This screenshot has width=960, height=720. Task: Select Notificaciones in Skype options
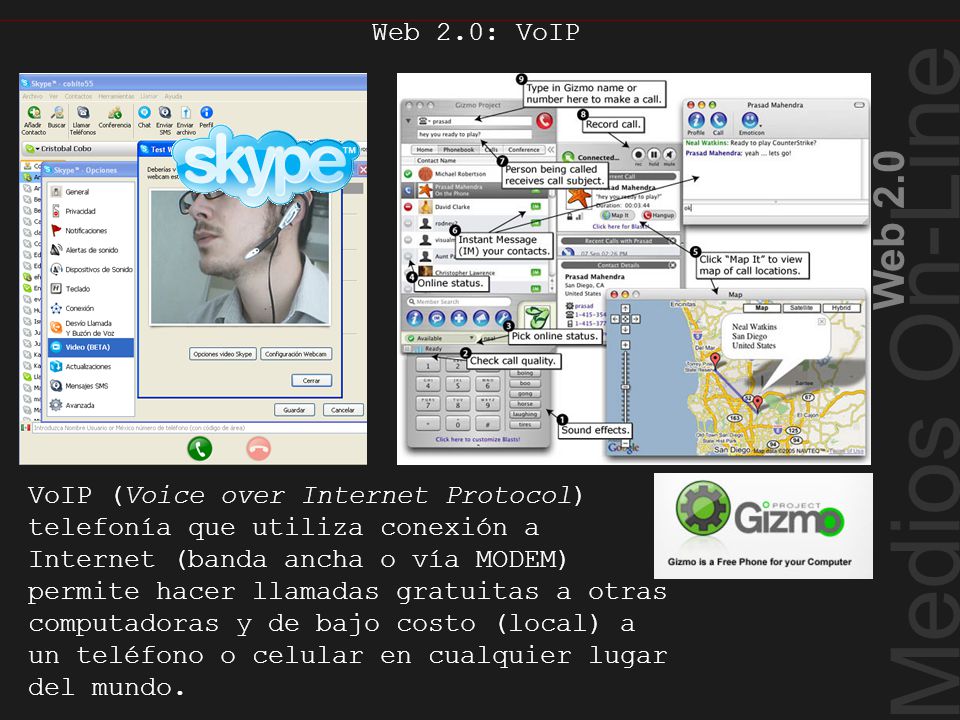(91, 231)
